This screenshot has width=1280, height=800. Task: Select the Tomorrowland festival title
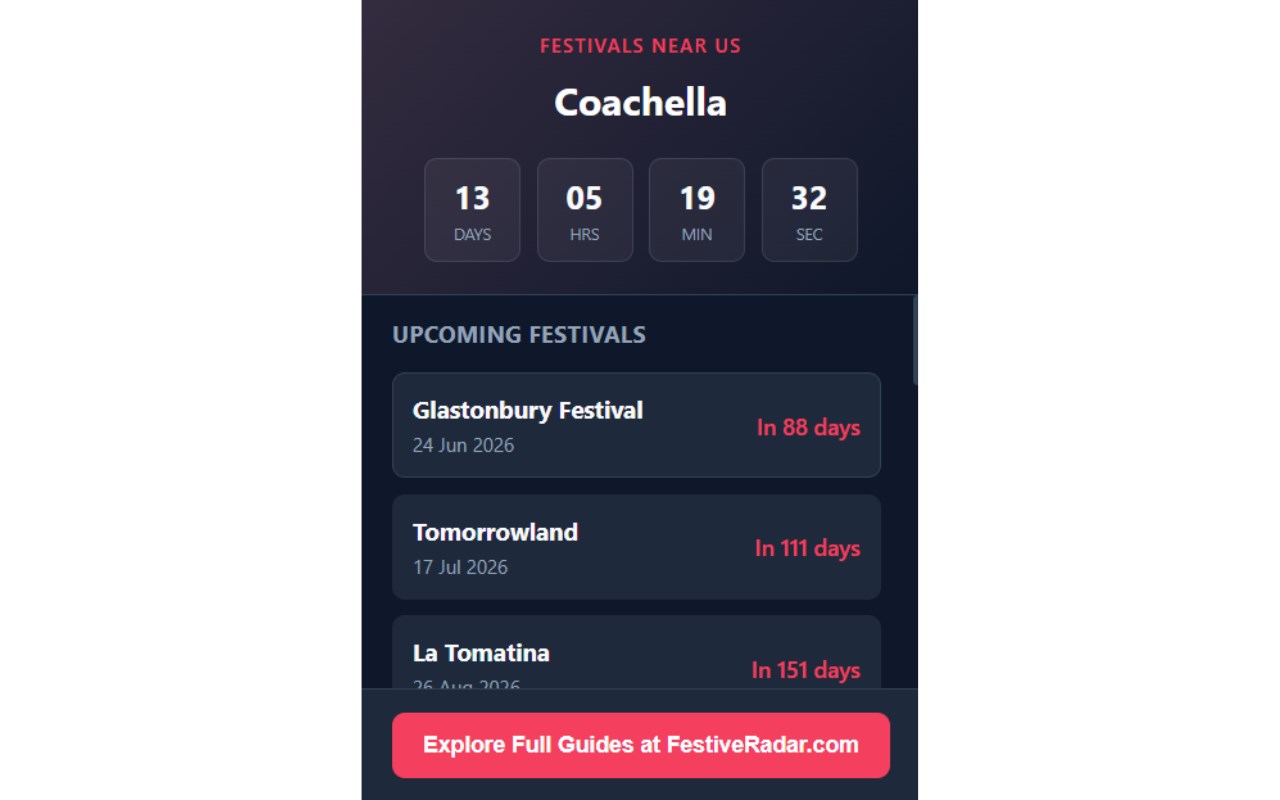[x=495, y=532]
